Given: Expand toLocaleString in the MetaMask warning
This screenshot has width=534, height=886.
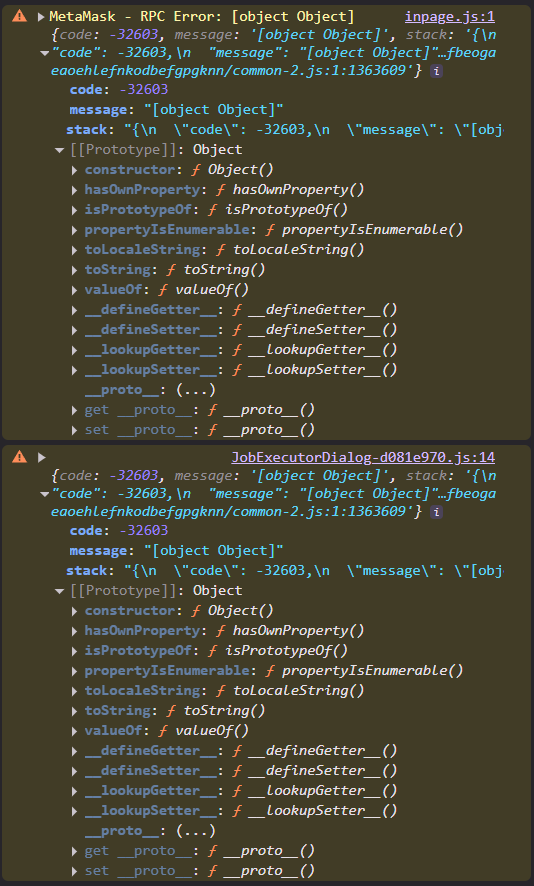Looking at the screenshot, I should pos(75,250).
